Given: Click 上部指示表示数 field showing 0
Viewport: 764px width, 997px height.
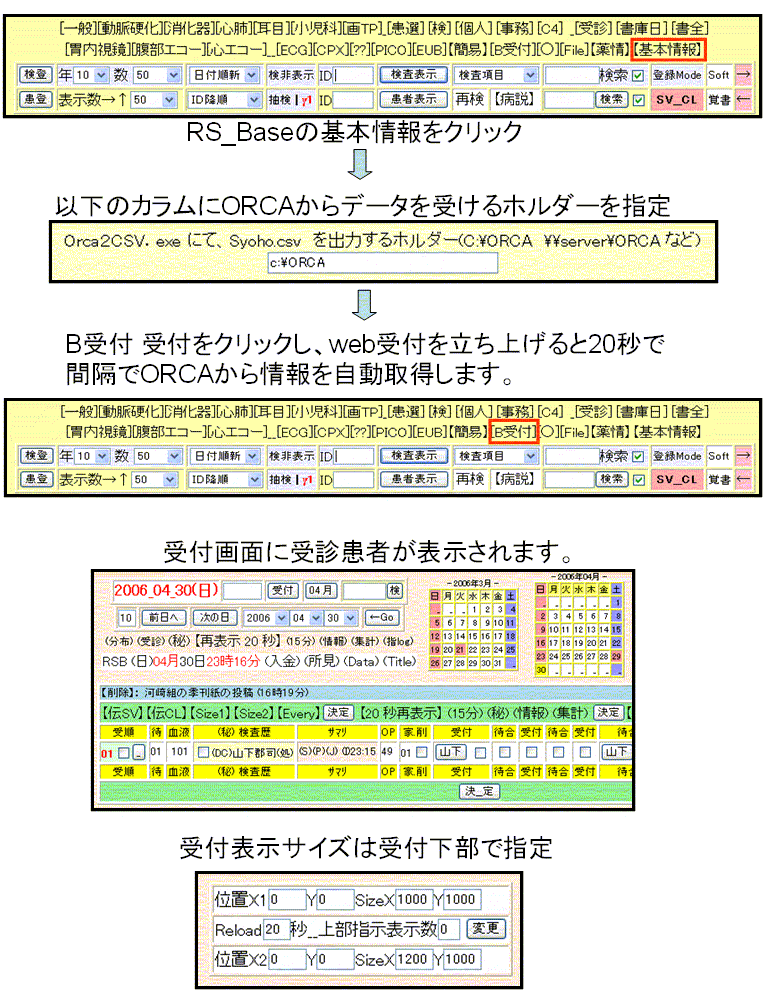Looking at the screenshot, I should pyautogui.click(x=451, y=929).
